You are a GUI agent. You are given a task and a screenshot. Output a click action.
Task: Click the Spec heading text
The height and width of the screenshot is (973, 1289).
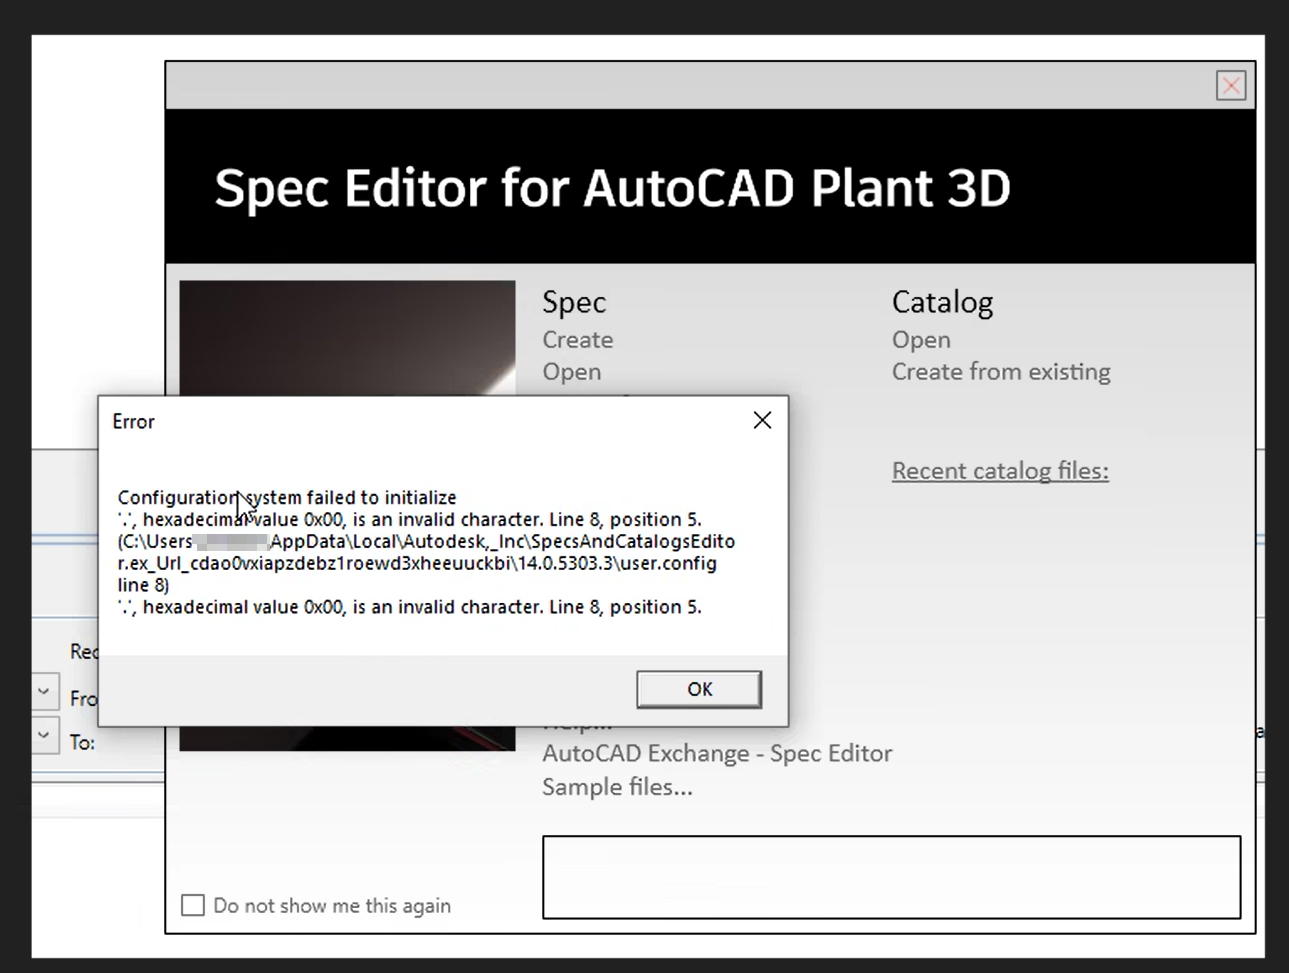574,302
